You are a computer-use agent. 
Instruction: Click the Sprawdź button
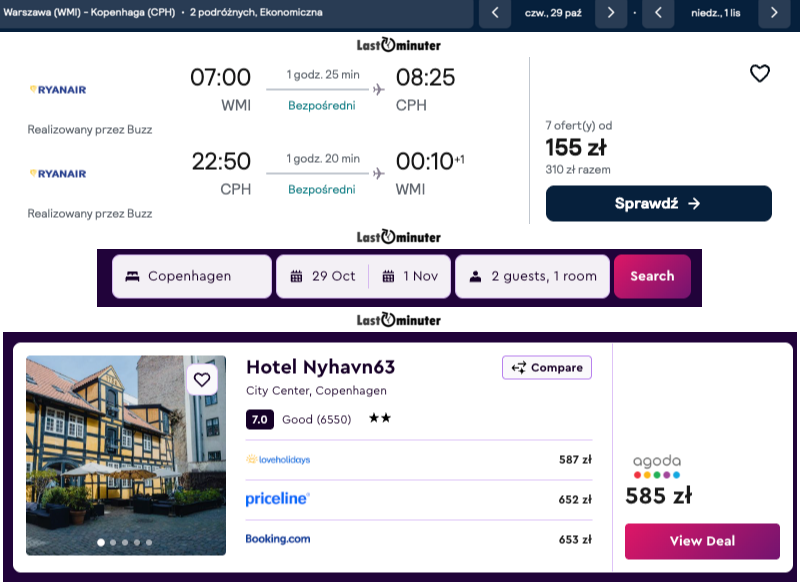658,204
